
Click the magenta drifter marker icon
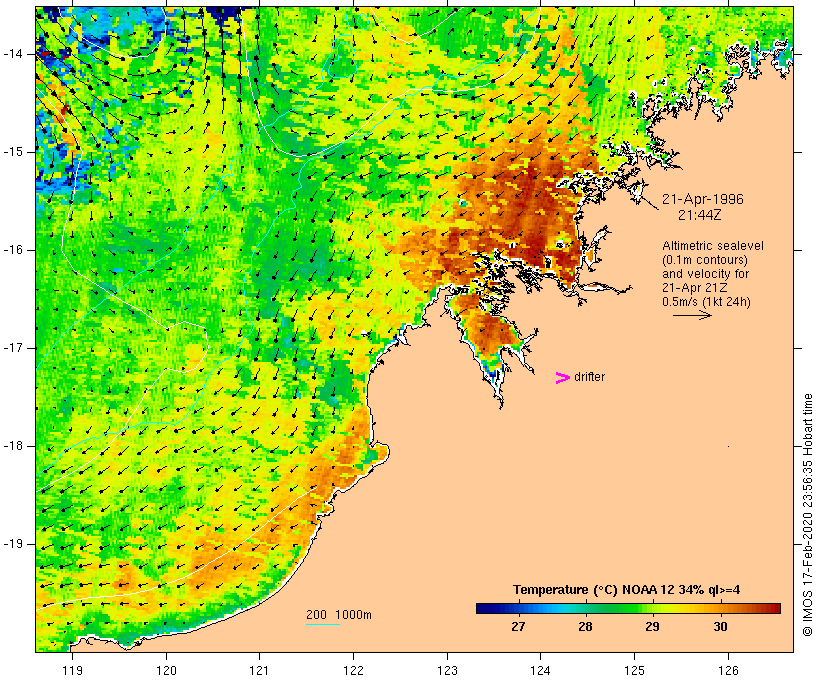point(562,378)
